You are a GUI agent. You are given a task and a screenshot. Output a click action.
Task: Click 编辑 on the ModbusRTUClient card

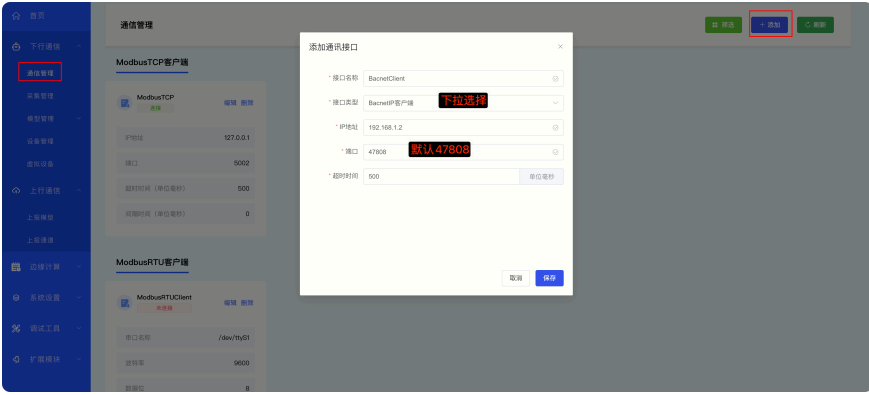230,302
